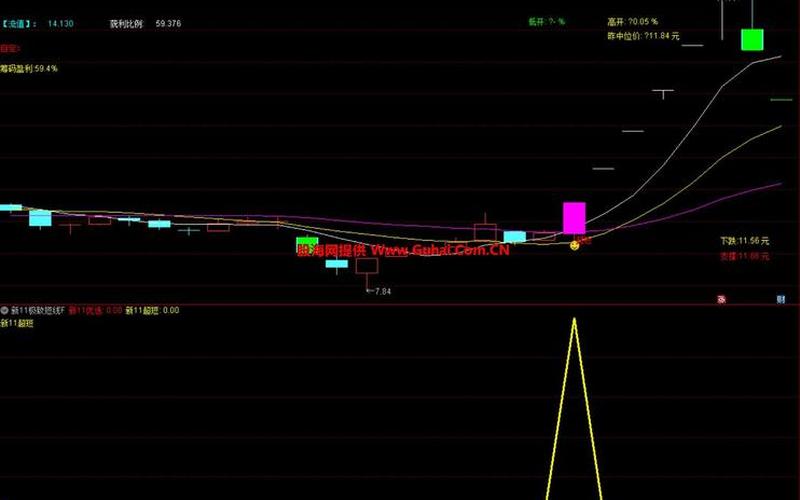
Task: Click the small red icon at chart bottom right
Action: point(720,298)
